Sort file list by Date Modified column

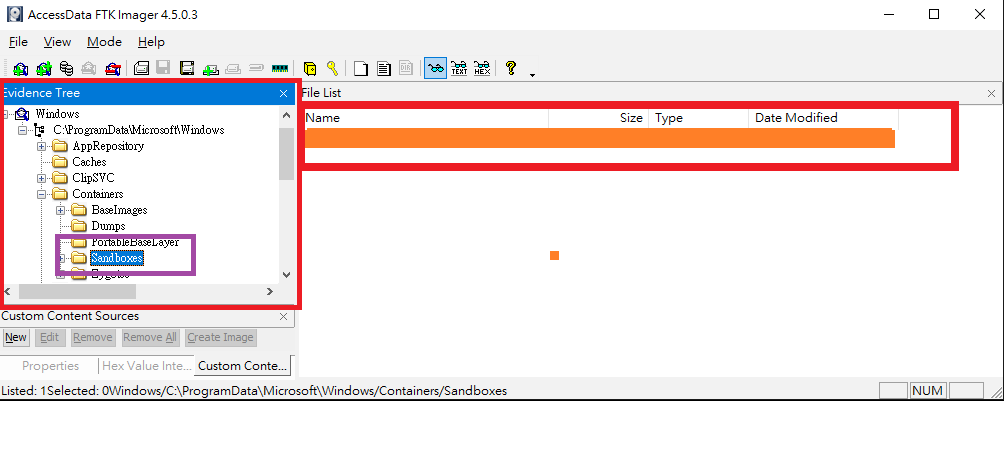coord(823,118)
